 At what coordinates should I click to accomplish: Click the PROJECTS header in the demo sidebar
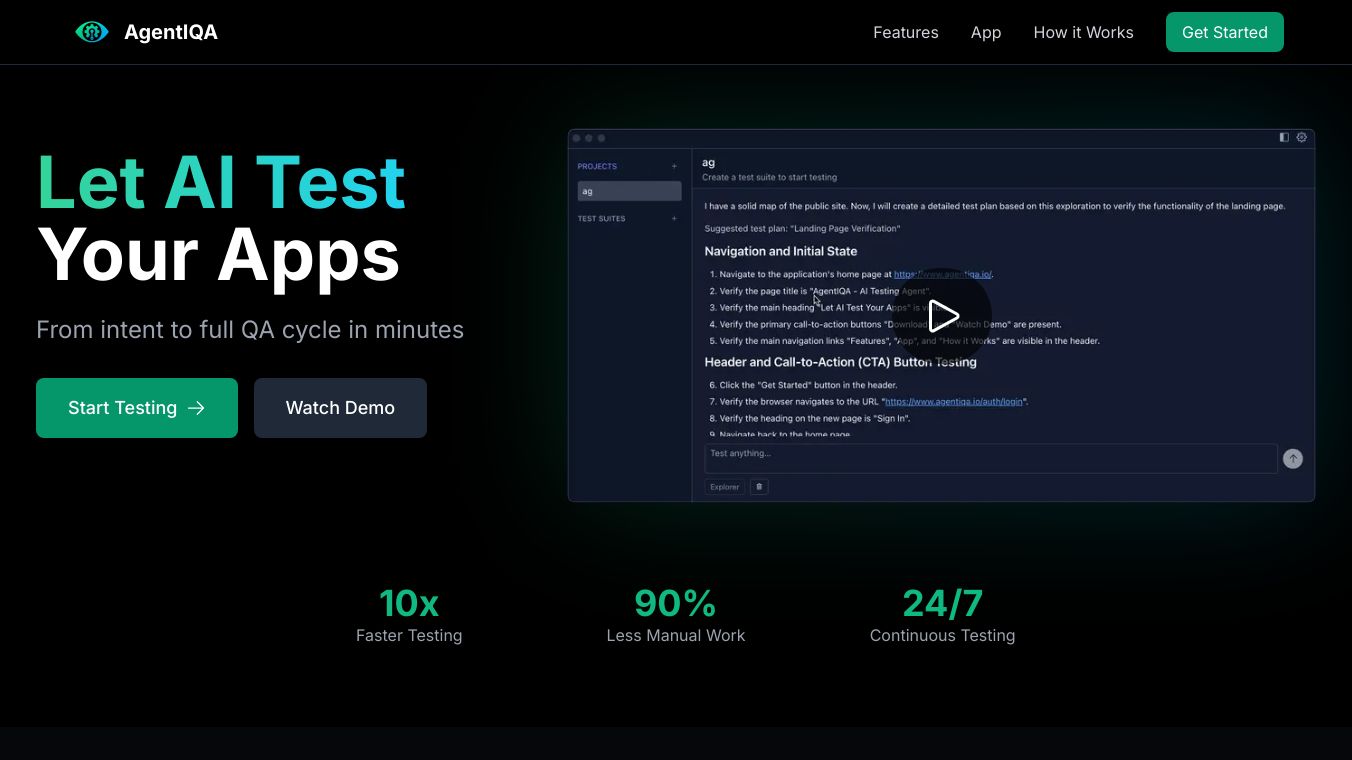[x=597, y=167]
